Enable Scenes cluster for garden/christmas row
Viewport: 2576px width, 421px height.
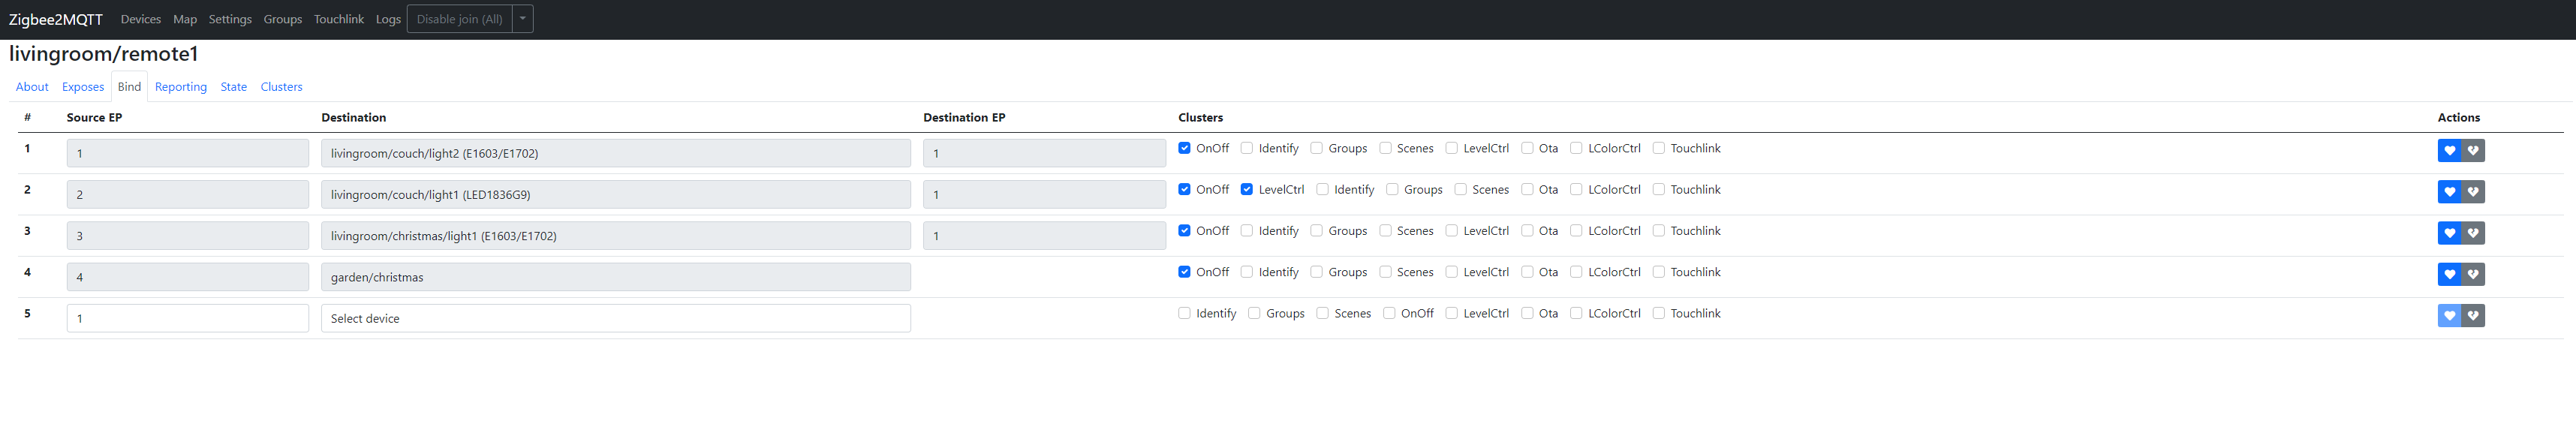1385,272
